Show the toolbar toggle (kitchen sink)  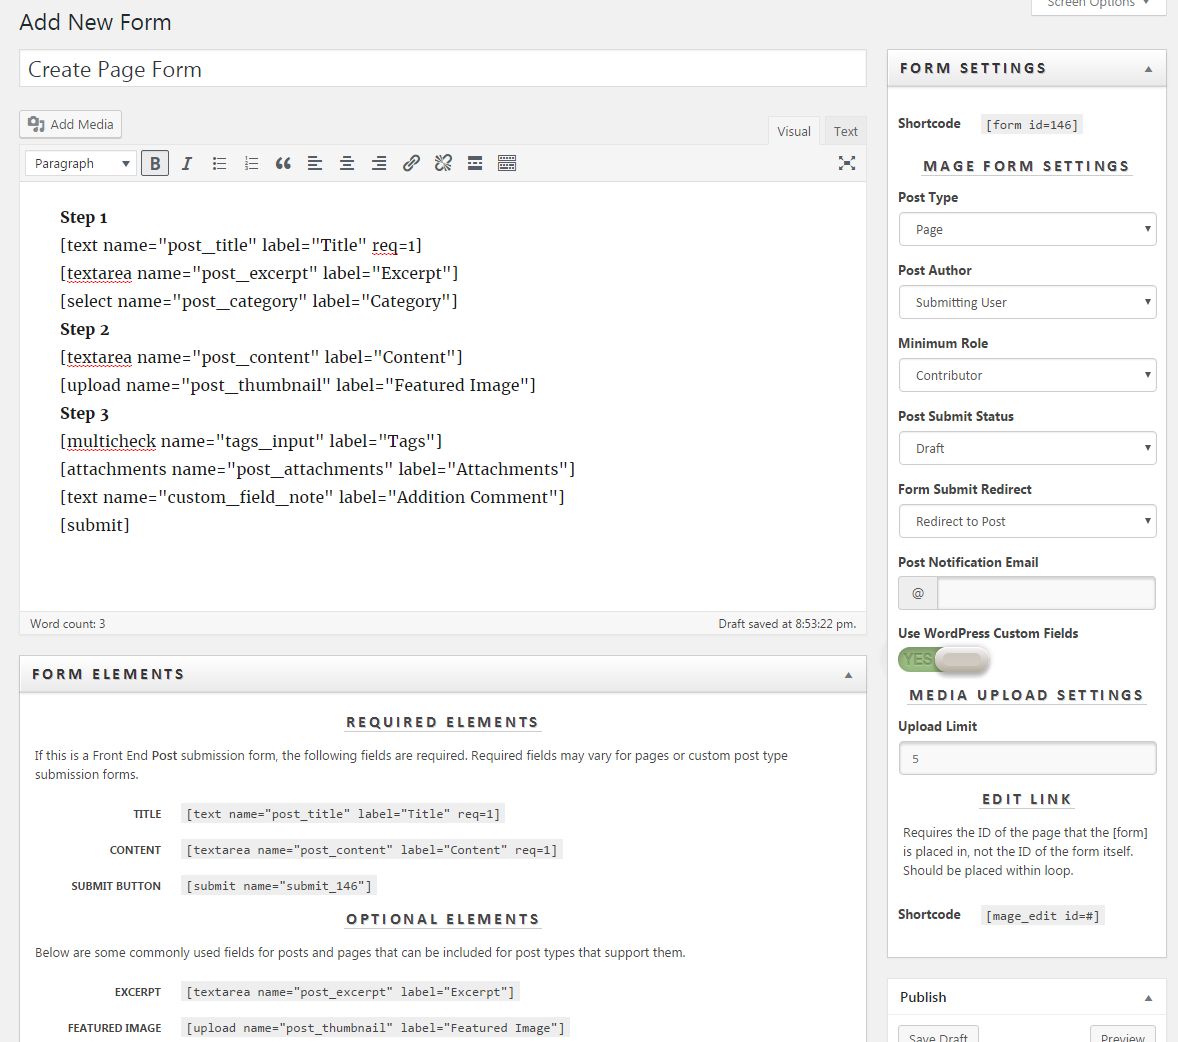click(507, 163)
